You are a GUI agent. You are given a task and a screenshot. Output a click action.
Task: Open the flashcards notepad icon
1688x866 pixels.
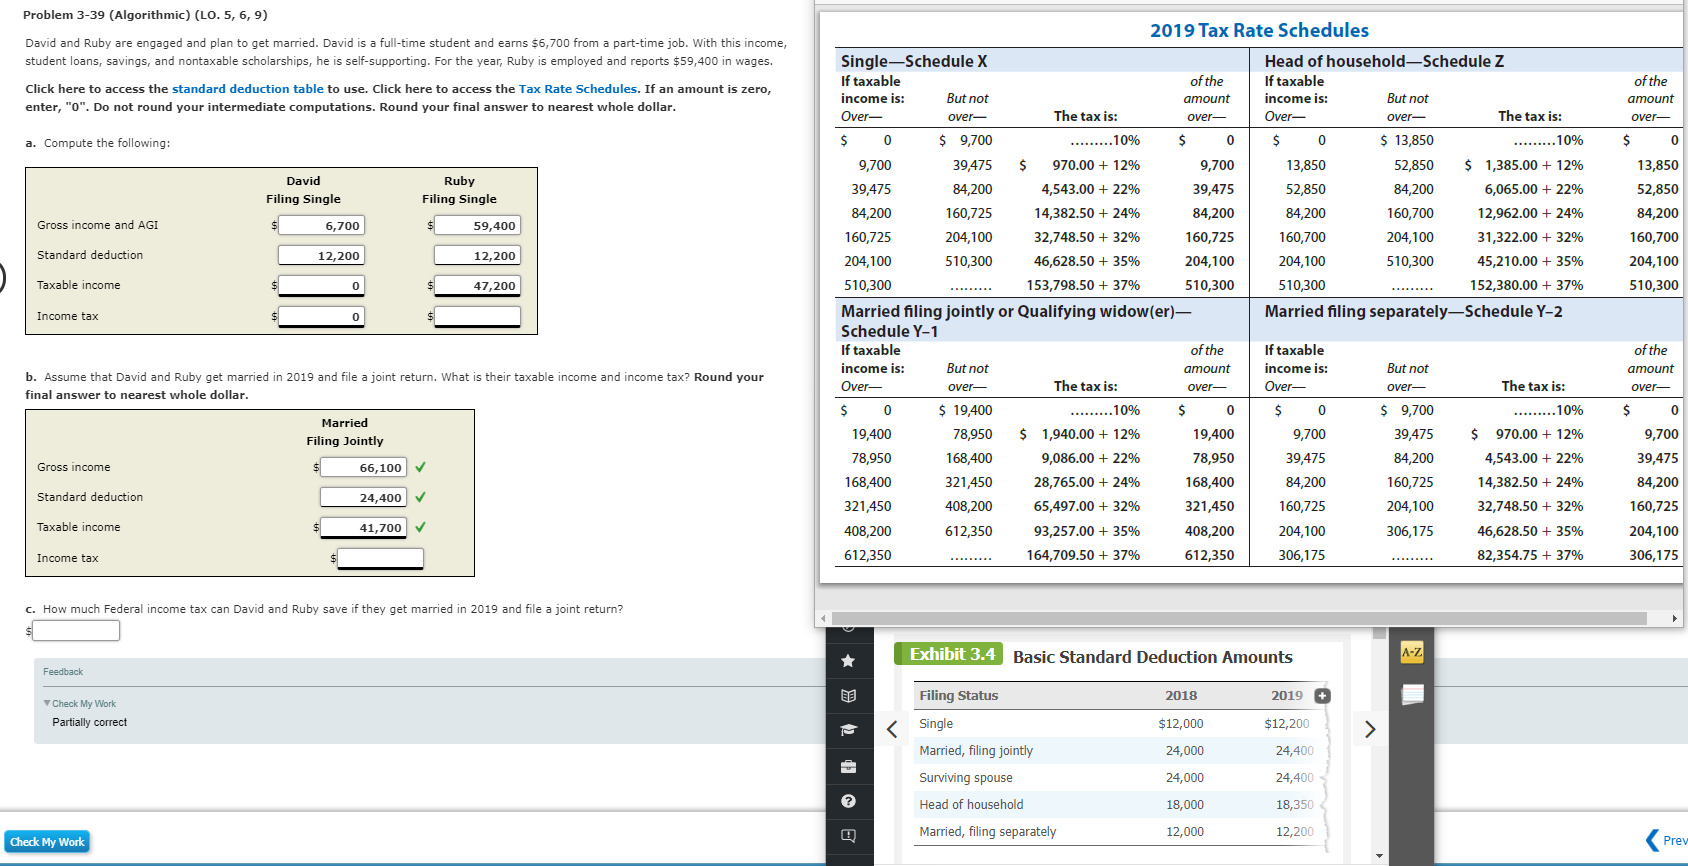(x=1412, y=694)
